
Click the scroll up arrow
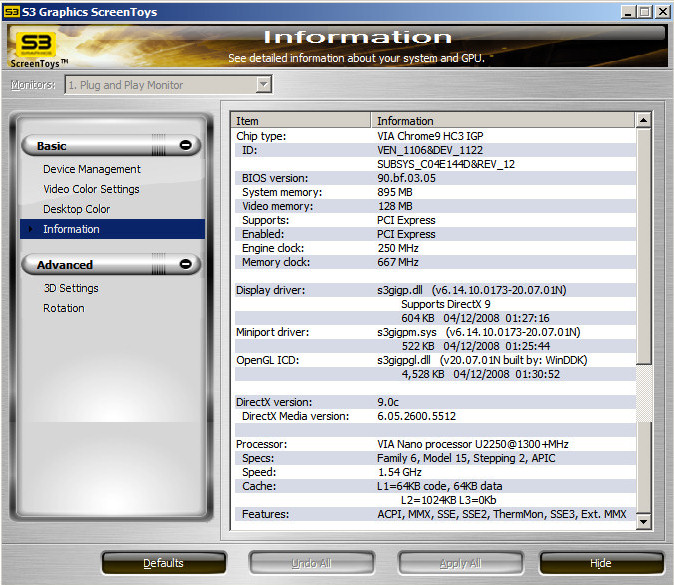point(643,120)
